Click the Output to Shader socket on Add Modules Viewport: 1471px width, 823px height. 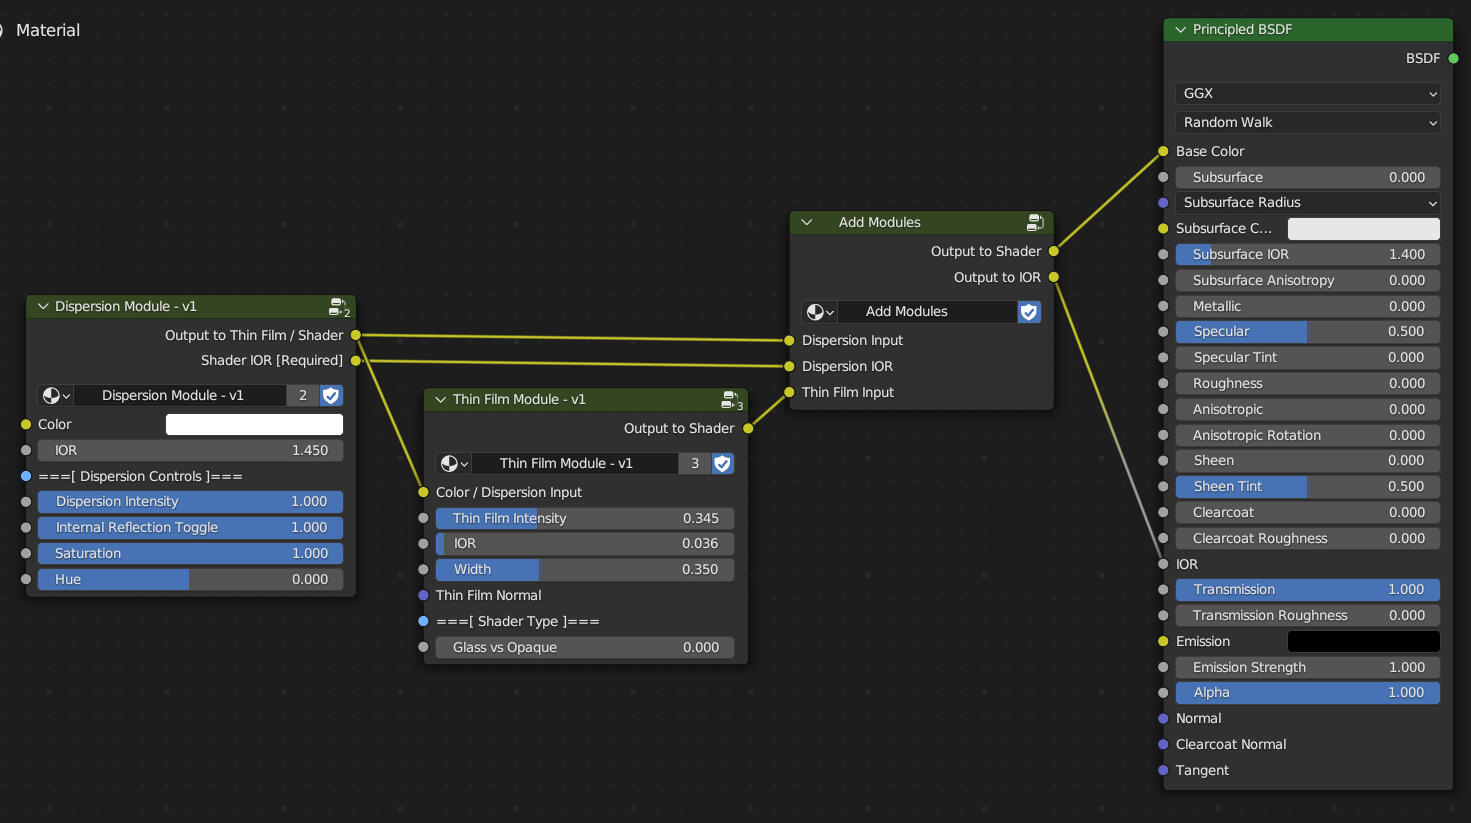tap(1053, 251)
